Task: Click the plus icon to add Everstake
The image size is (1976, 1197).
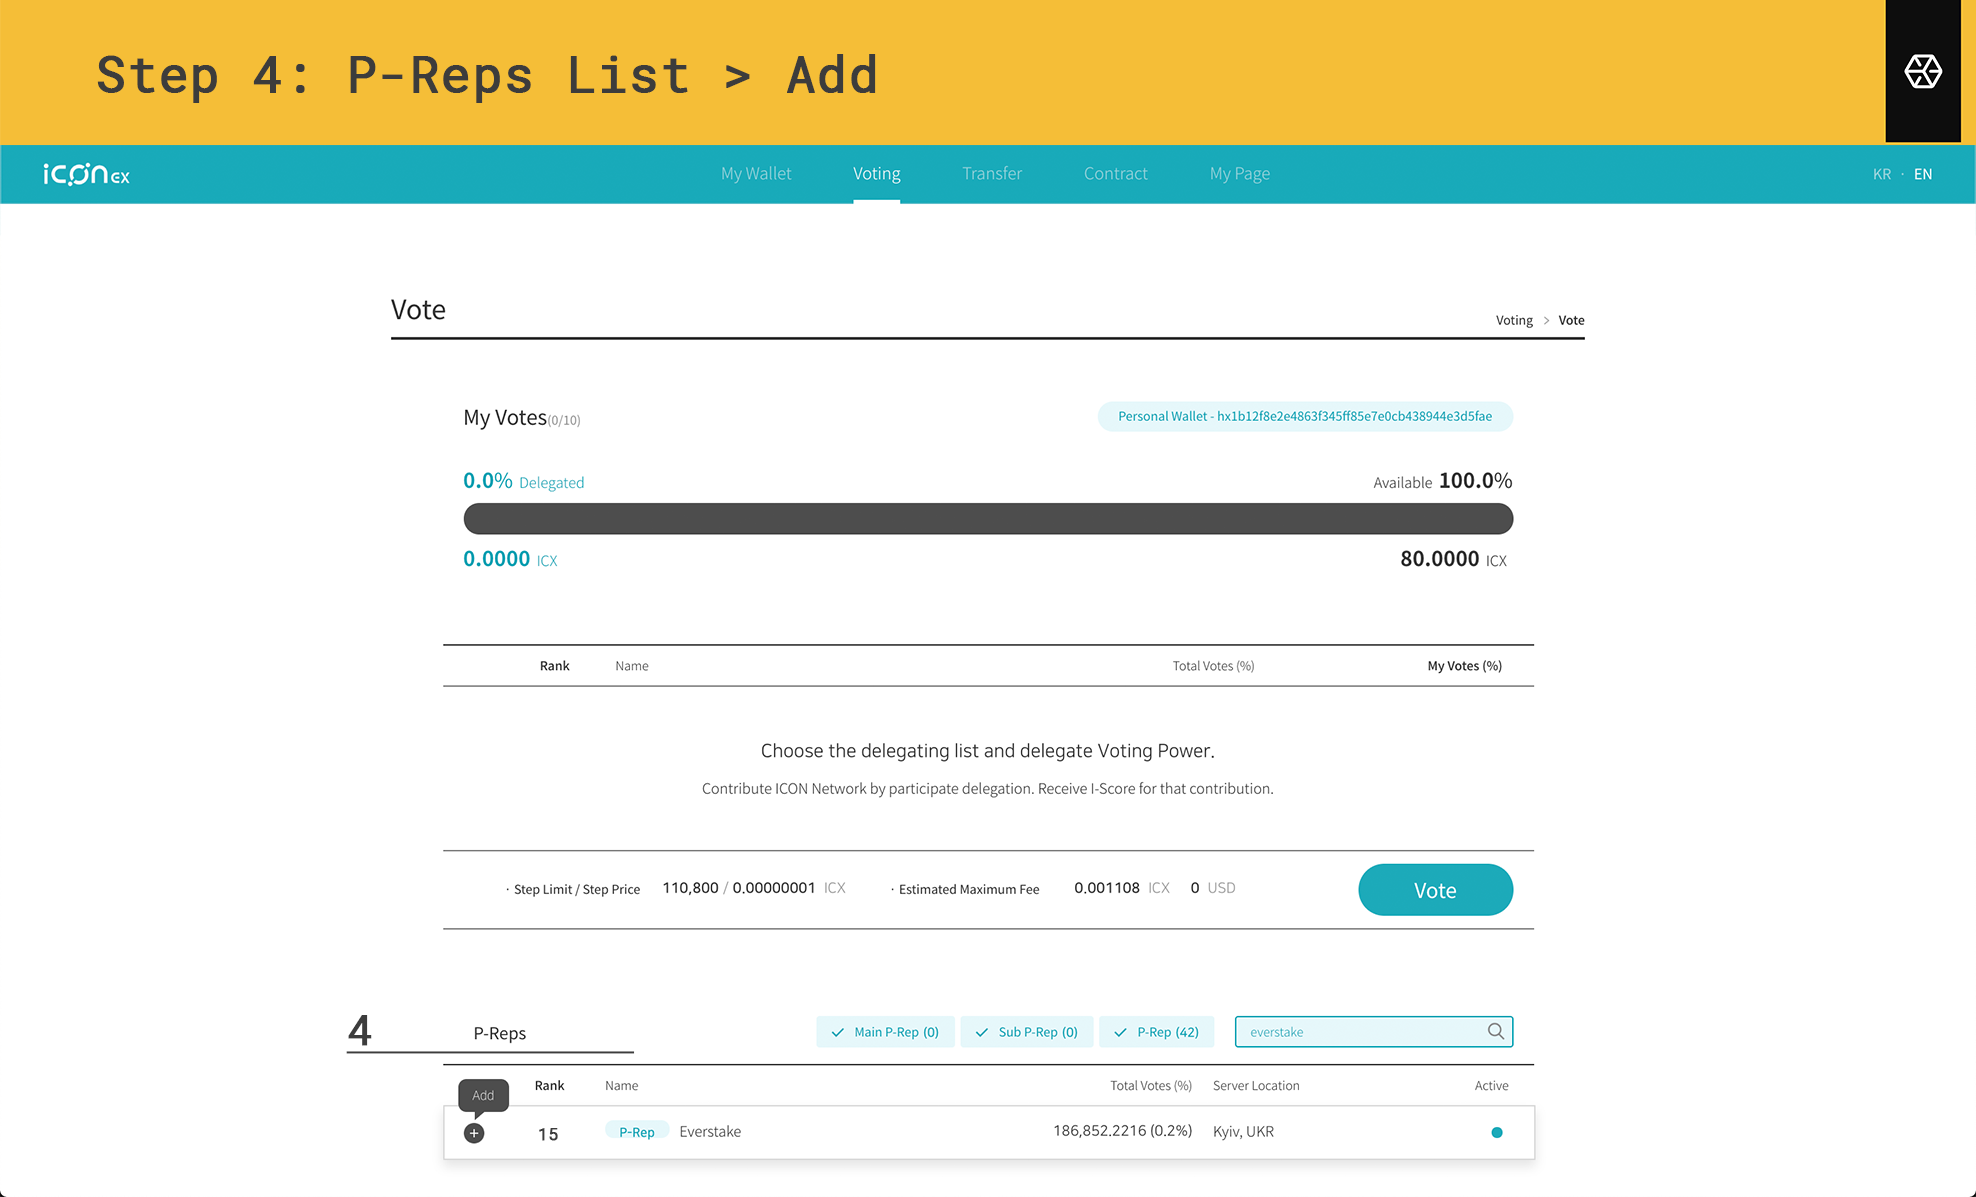Action: click(474, 1133)
